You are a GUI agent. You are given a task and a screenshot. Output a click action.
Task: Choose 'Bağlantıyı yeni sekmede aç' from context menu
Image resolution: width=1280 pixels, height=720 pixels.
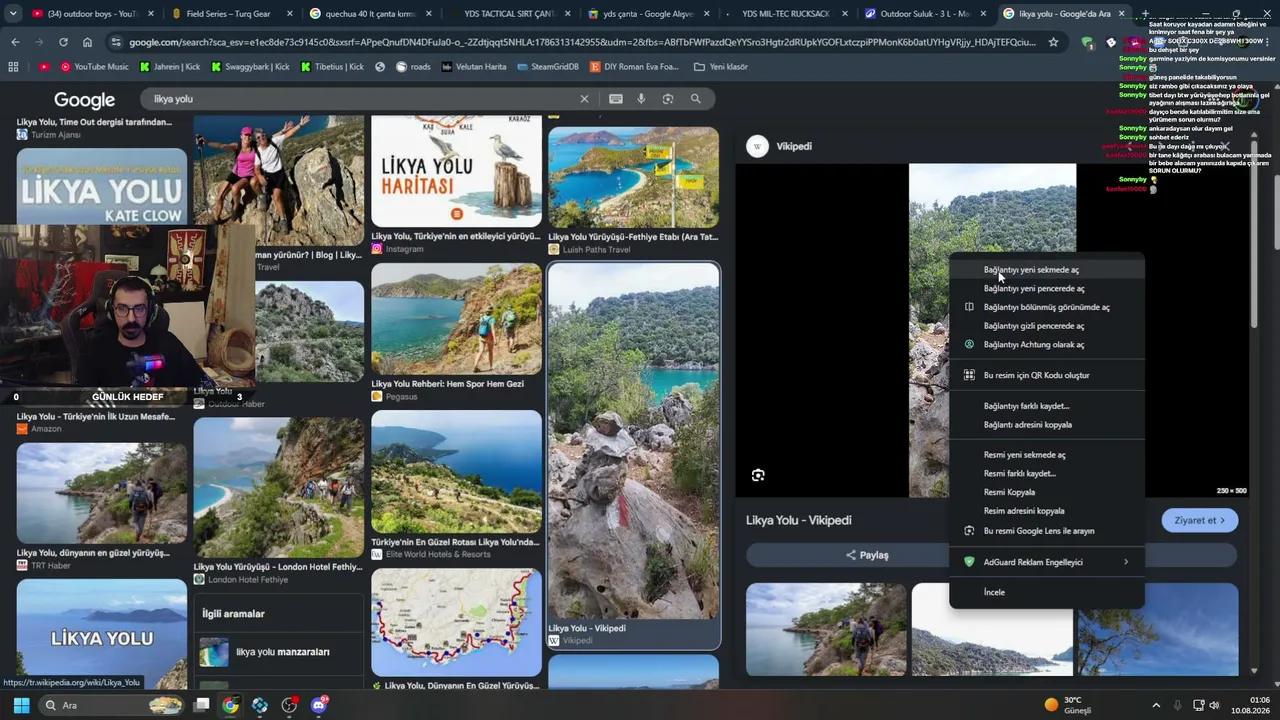(x=1047, y=270)
